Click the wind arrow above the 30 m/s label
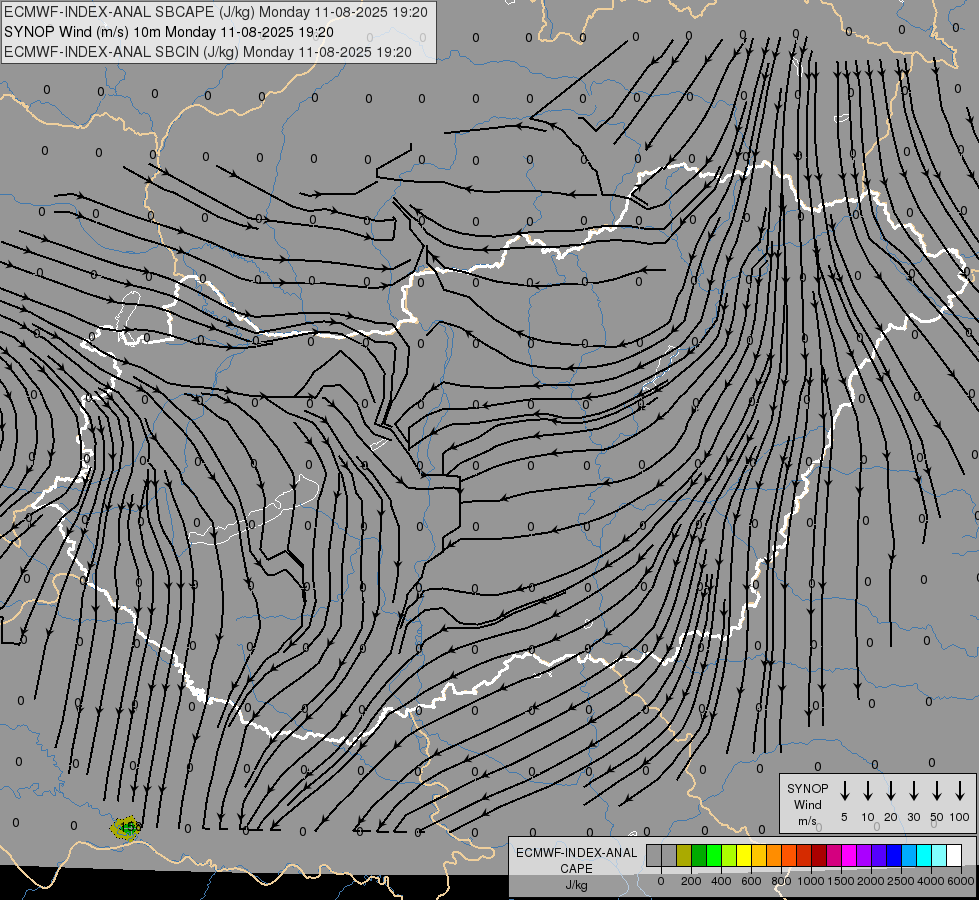Image resolution: width=979 pixels, height=900 pixels. (913, 790)
